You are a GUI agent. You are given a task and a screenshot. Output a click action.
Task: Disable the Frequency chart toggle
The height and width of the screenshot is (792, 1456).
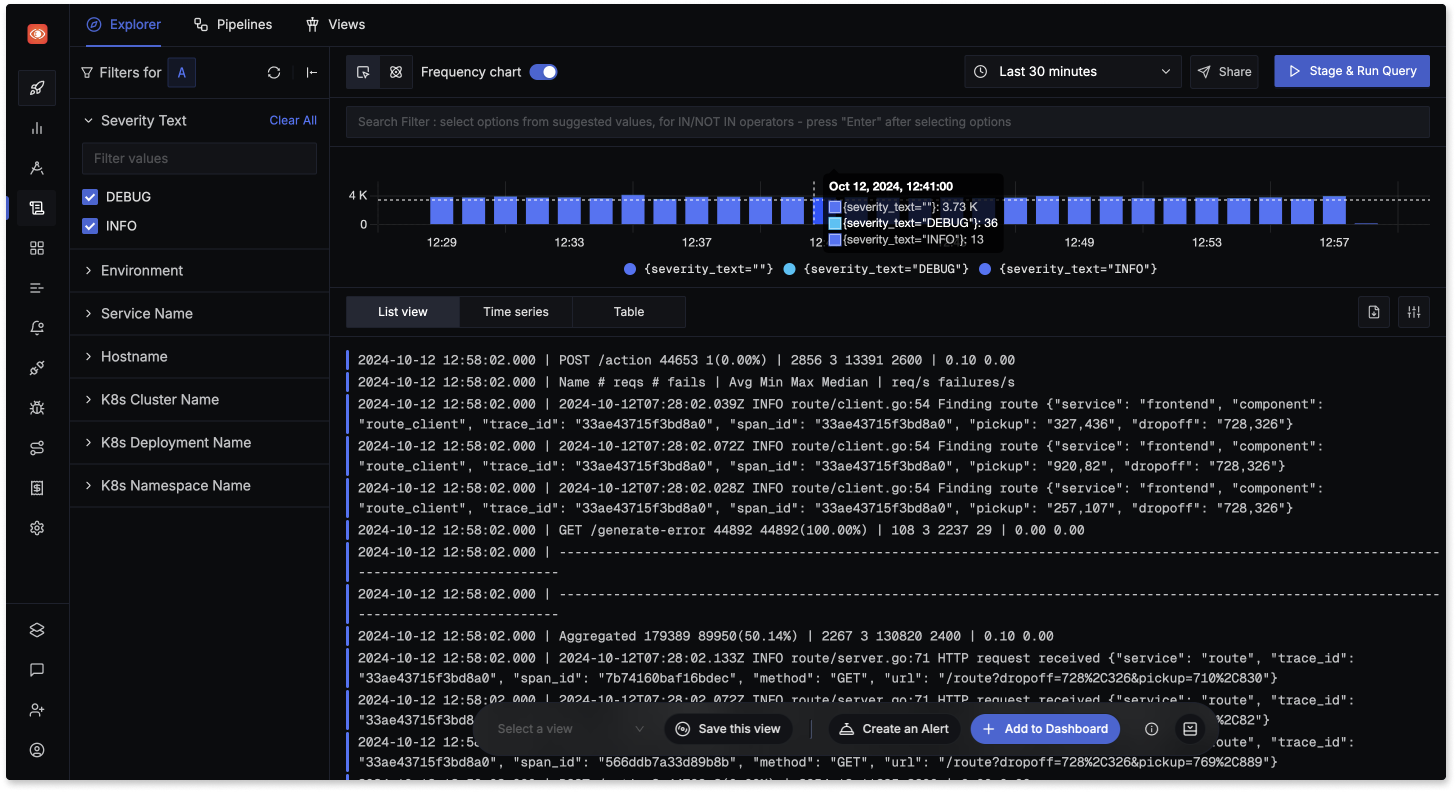(543, 72)
